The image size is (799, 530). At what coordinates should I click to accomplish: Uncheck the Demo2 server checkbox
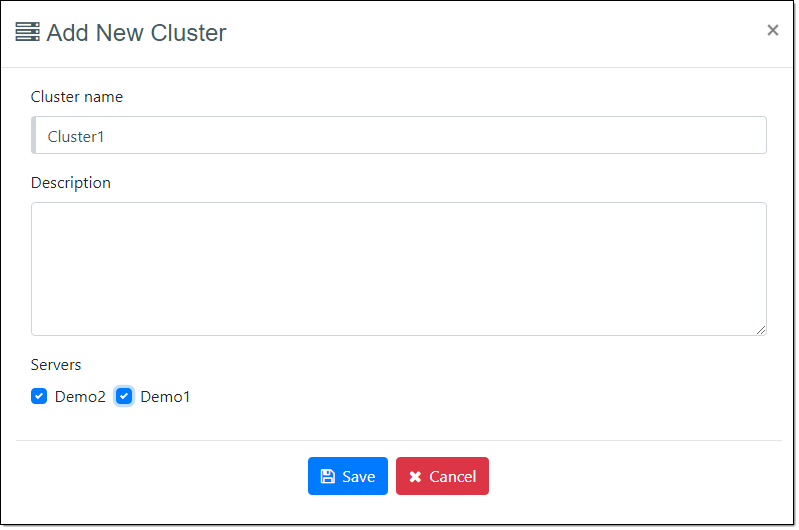pos(39,396)
